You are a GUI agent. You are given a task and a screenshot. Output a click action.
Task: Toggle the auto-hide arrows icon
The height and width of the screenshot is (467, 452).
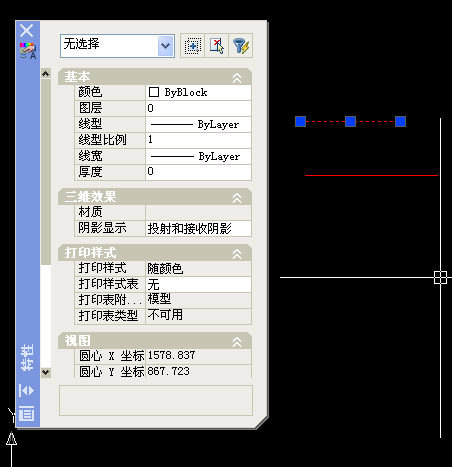pyautogui.click(x=26, y=390)
